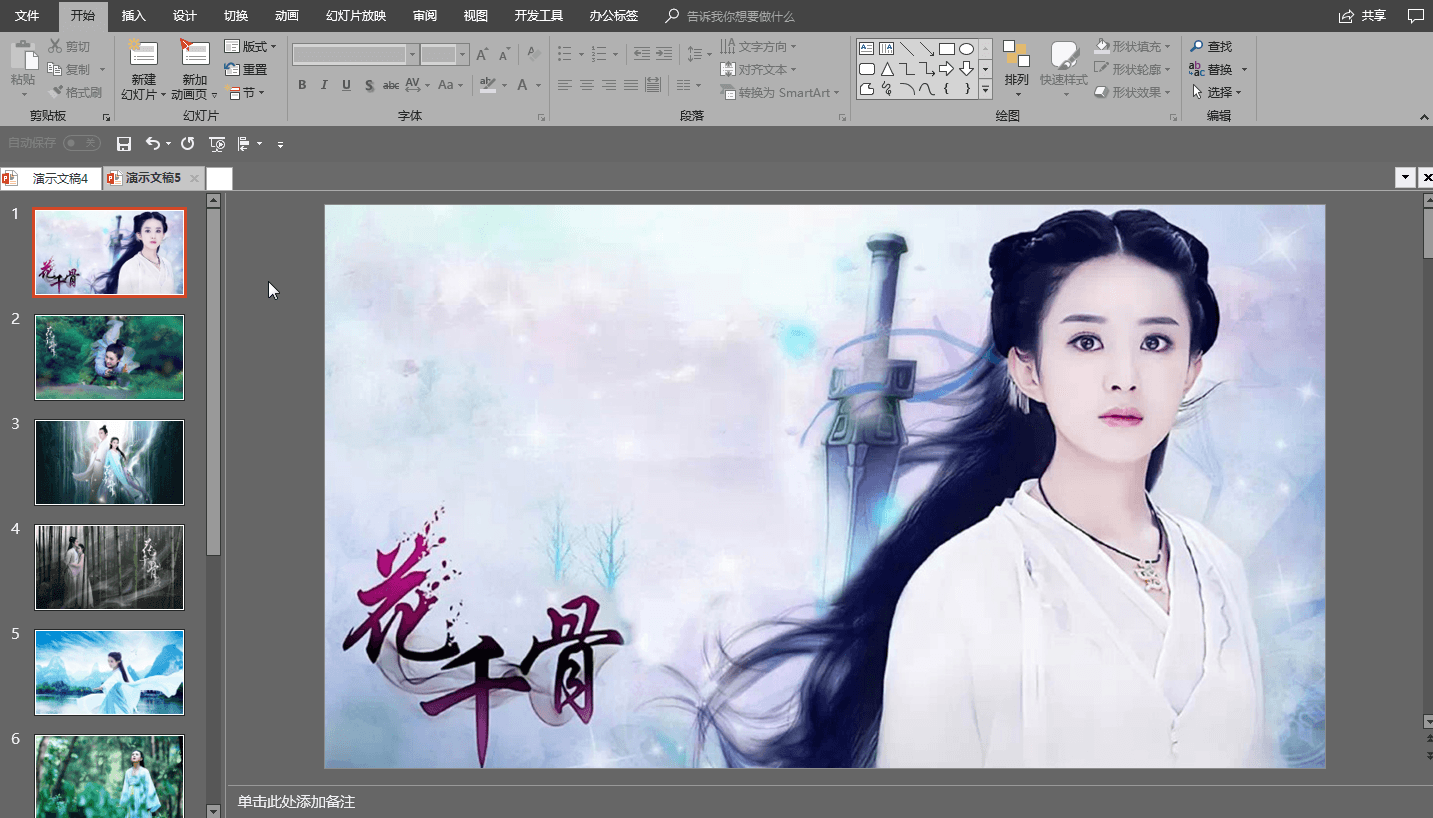Select slide 5 thumbnail

[x=110, y=672]
